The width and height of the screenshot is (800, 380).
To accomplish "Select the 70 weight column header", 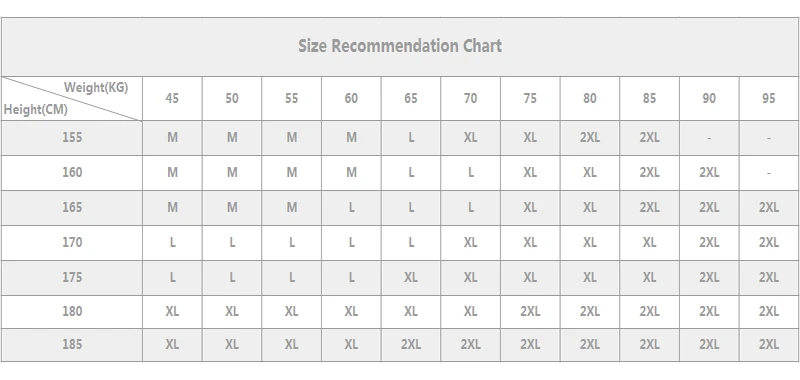I will coord(470,98).
